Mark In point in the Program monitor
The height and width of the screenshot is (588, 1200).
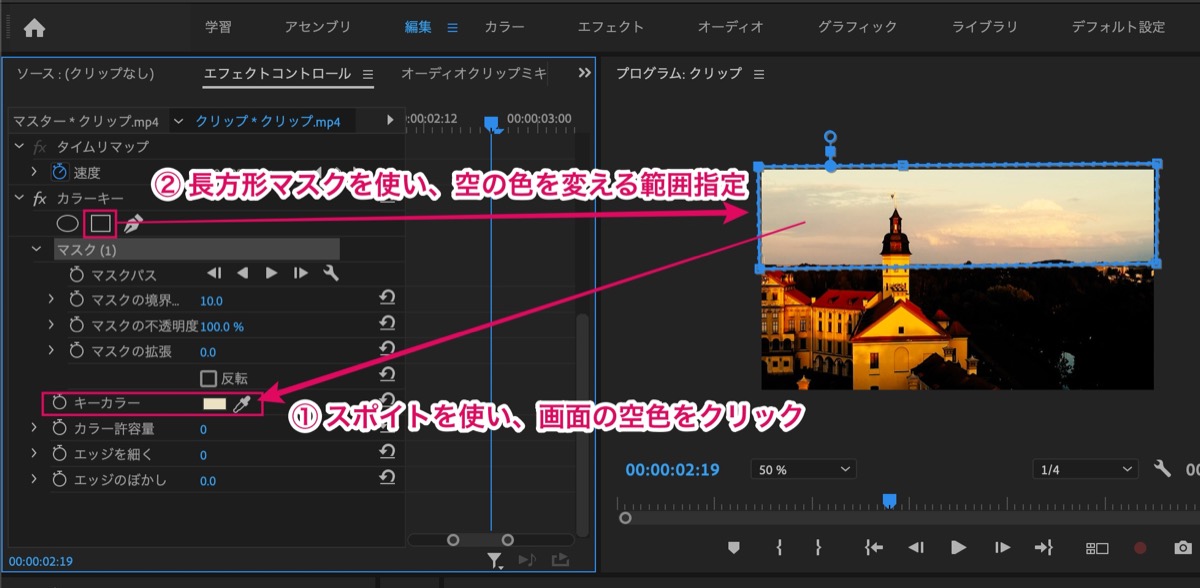779,547
